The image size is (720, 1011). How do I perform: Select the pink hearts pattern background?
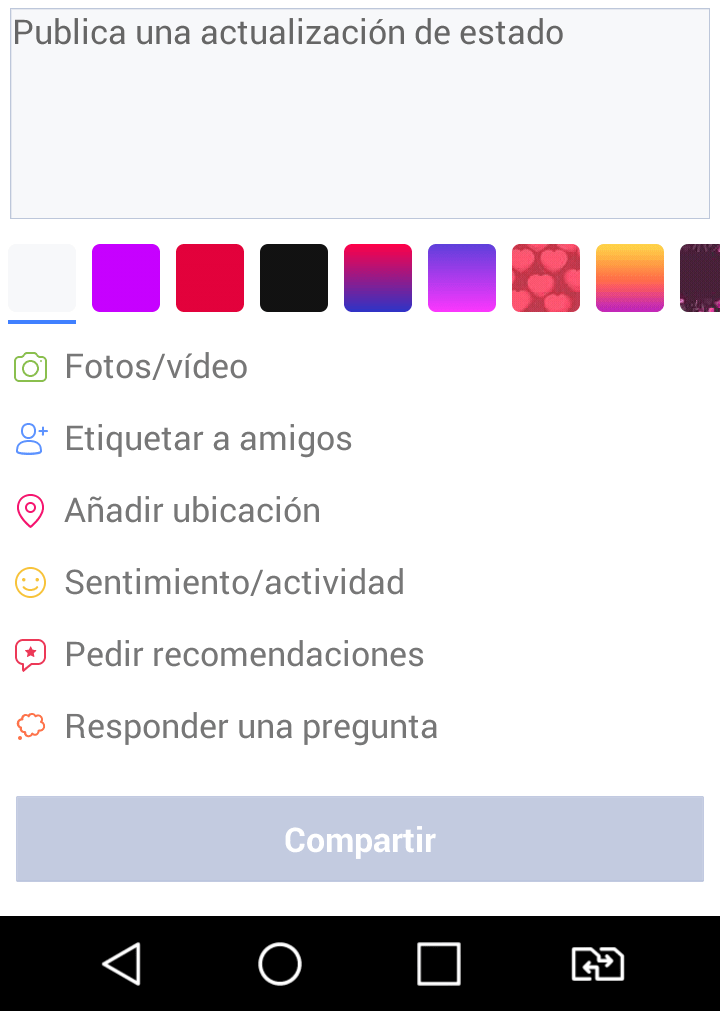(546, 278)
